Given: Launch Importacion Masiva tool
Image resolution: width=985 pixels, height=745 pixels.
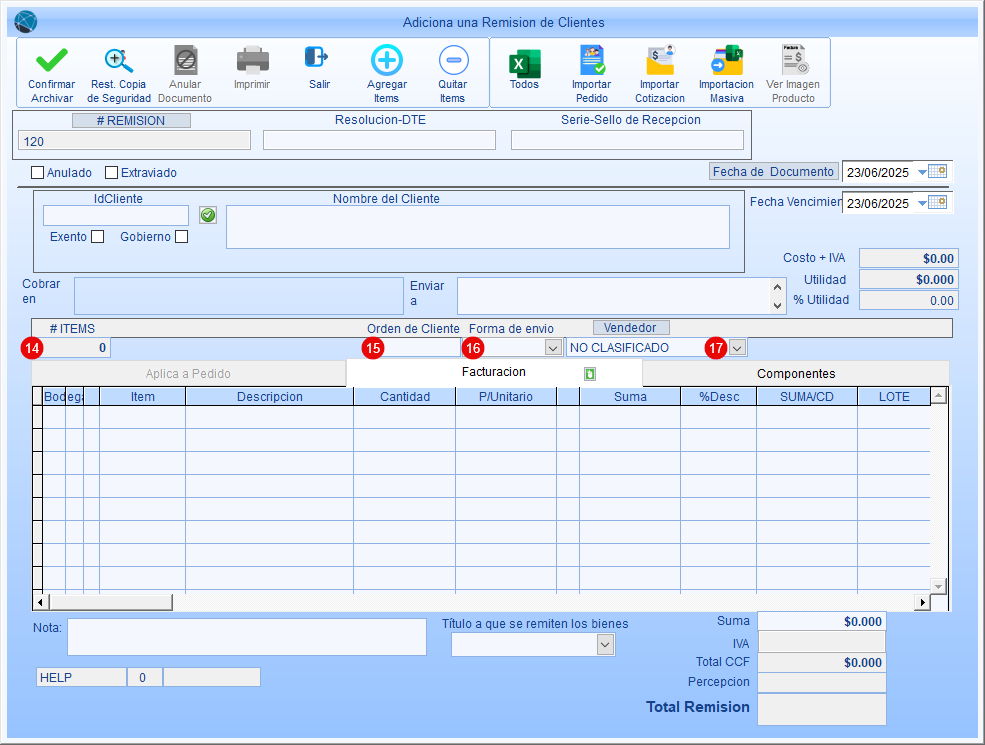Looking at the screenshot, I should tap(726, 62).
